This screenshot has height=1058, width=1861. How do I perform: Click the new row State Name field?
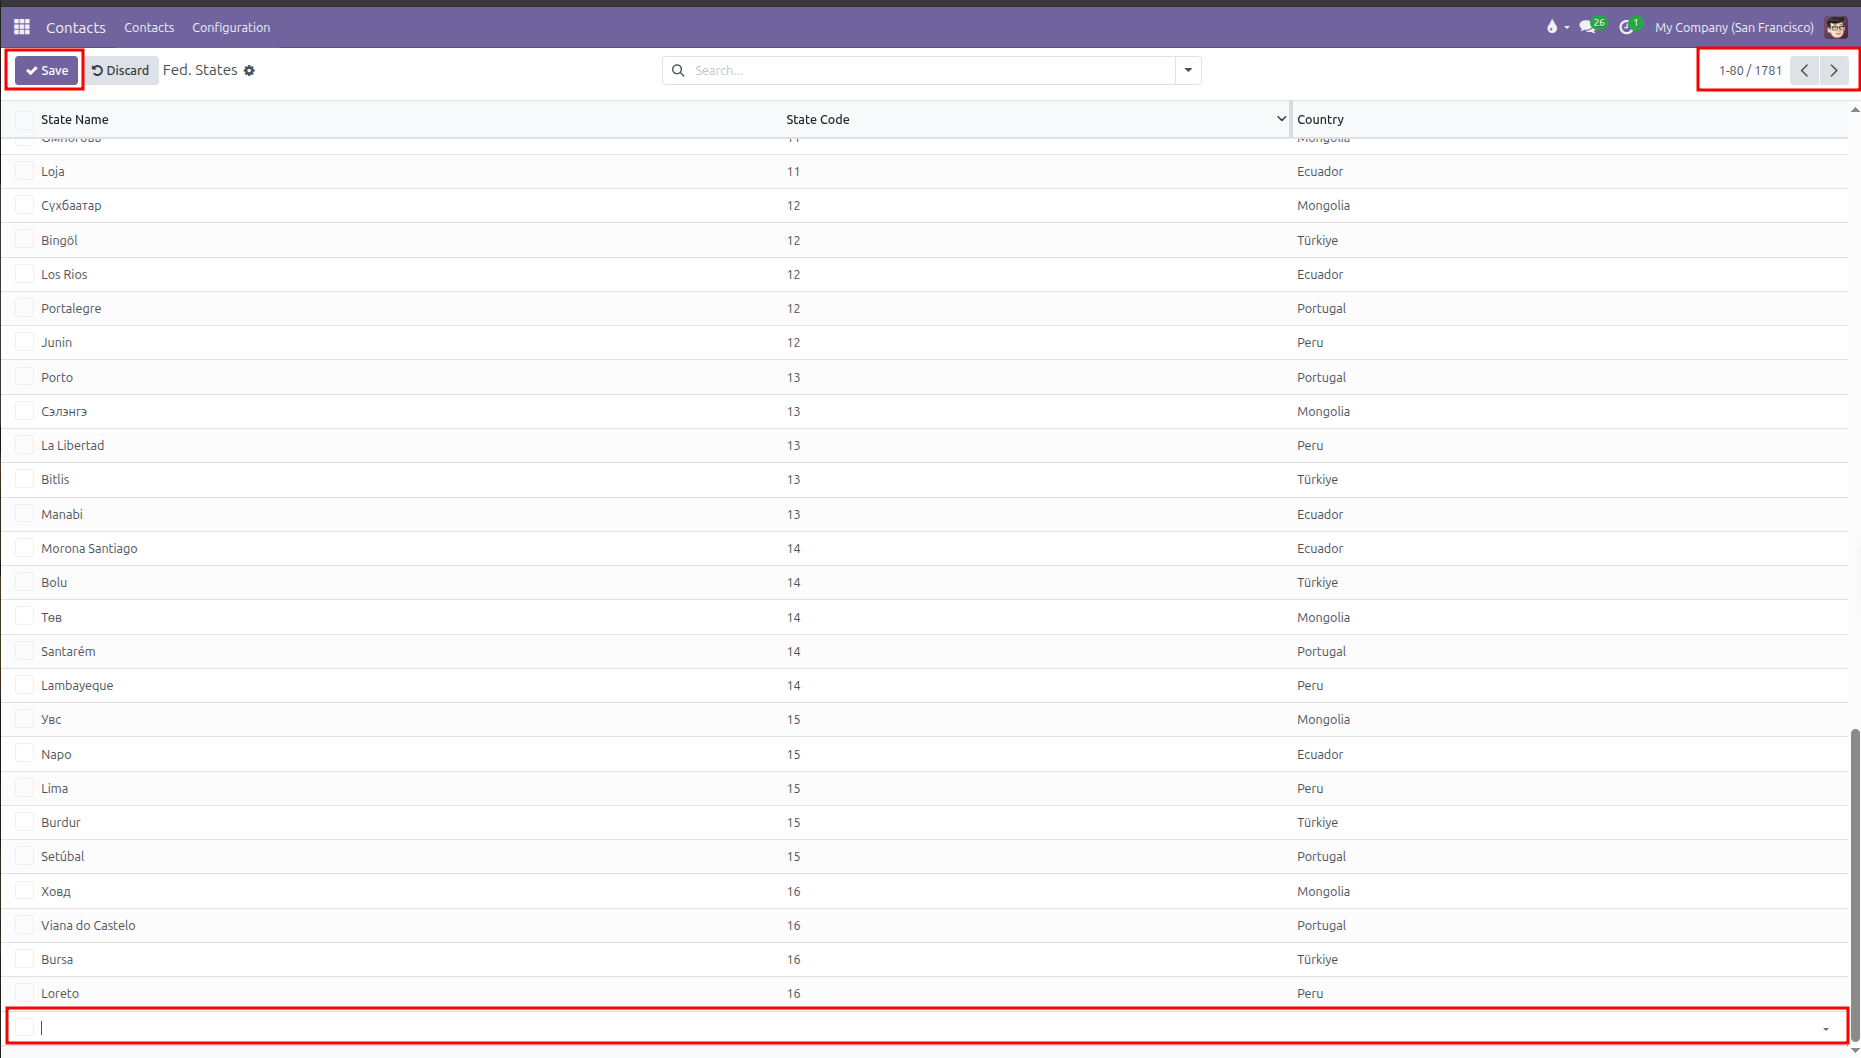[410, 1027]
